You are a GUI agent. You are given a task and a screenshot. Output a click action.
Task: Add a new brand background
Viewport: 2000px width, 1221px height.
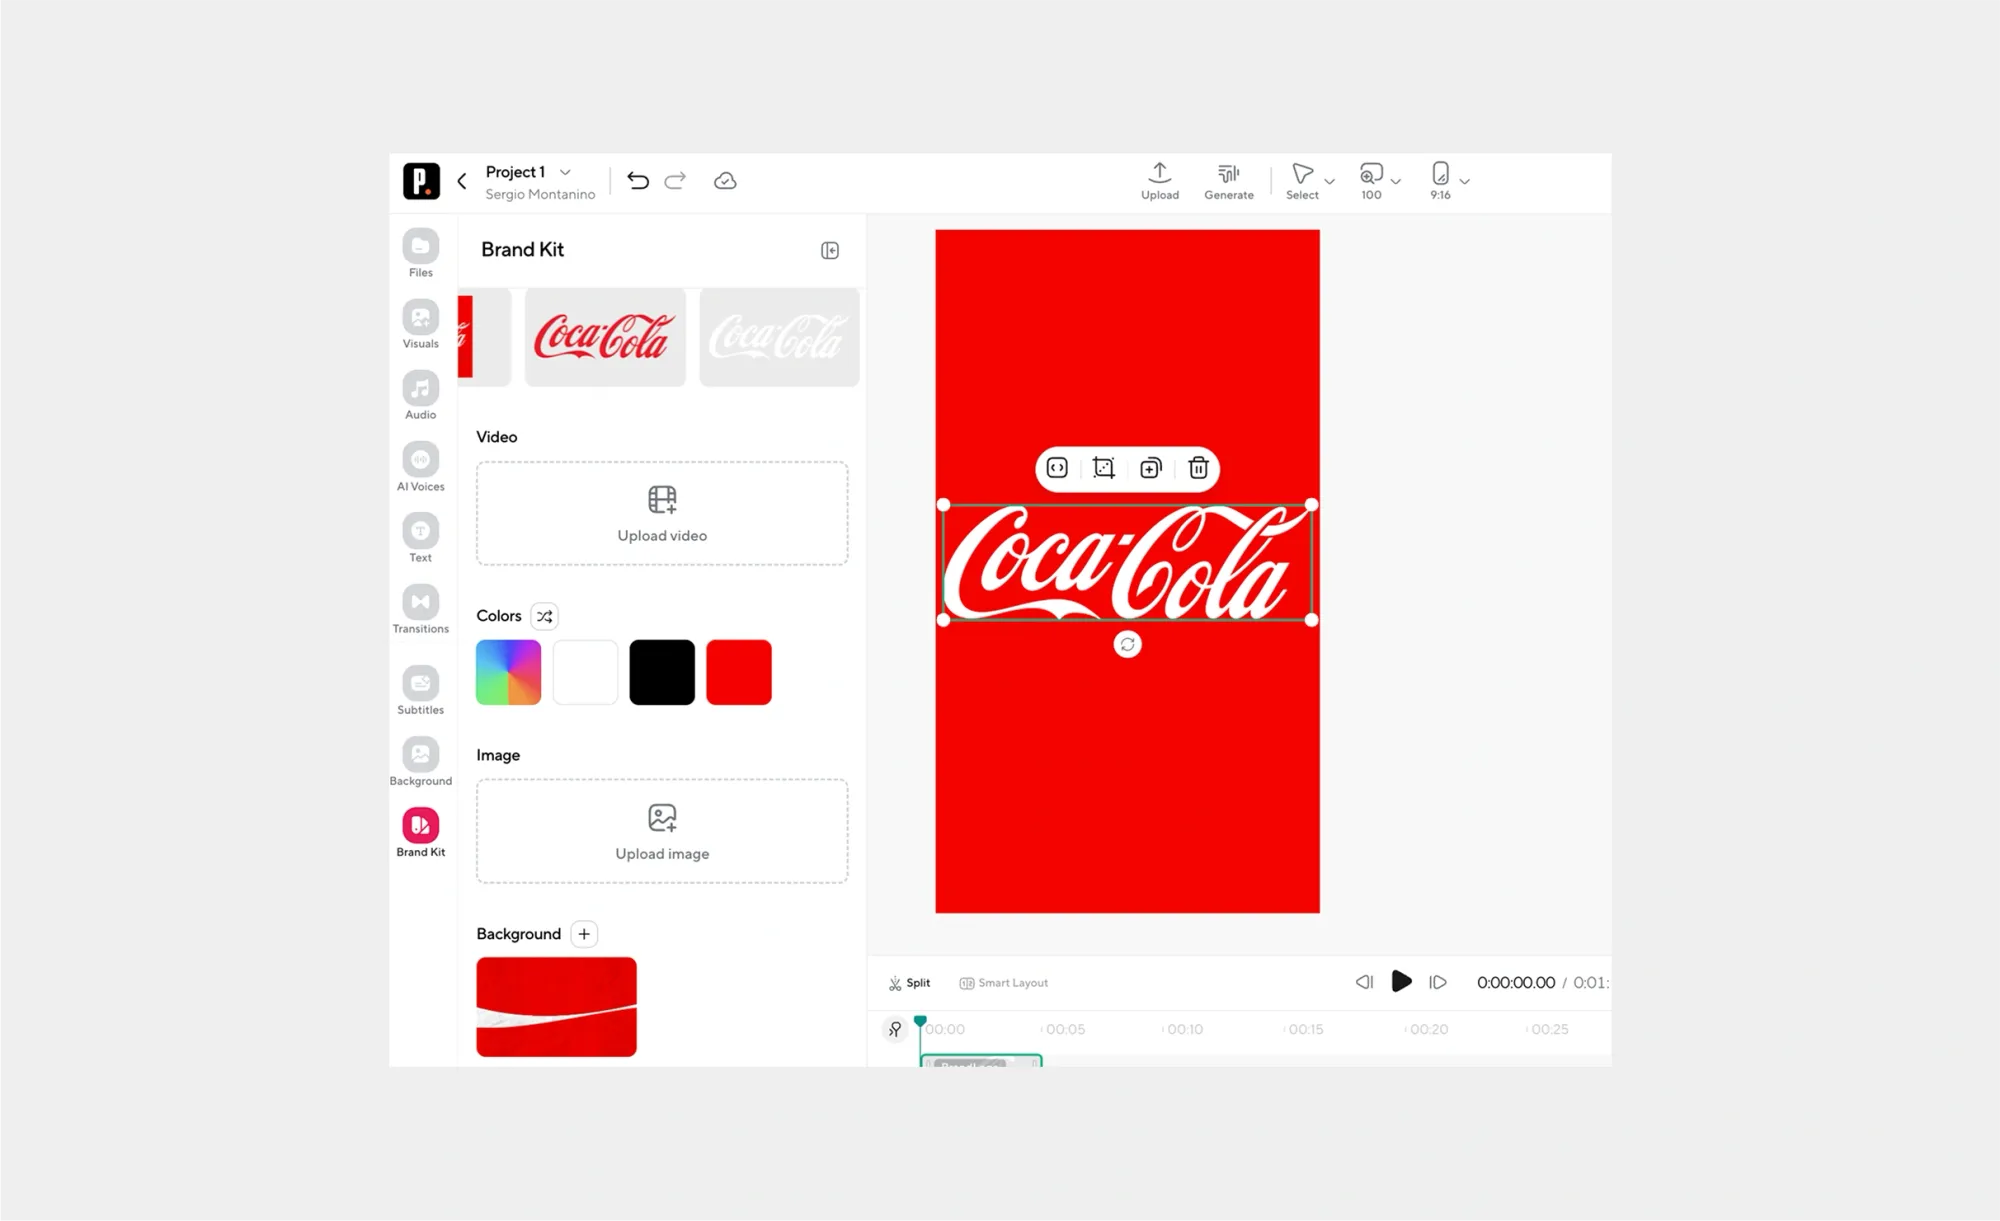click(x=584, y=934)
